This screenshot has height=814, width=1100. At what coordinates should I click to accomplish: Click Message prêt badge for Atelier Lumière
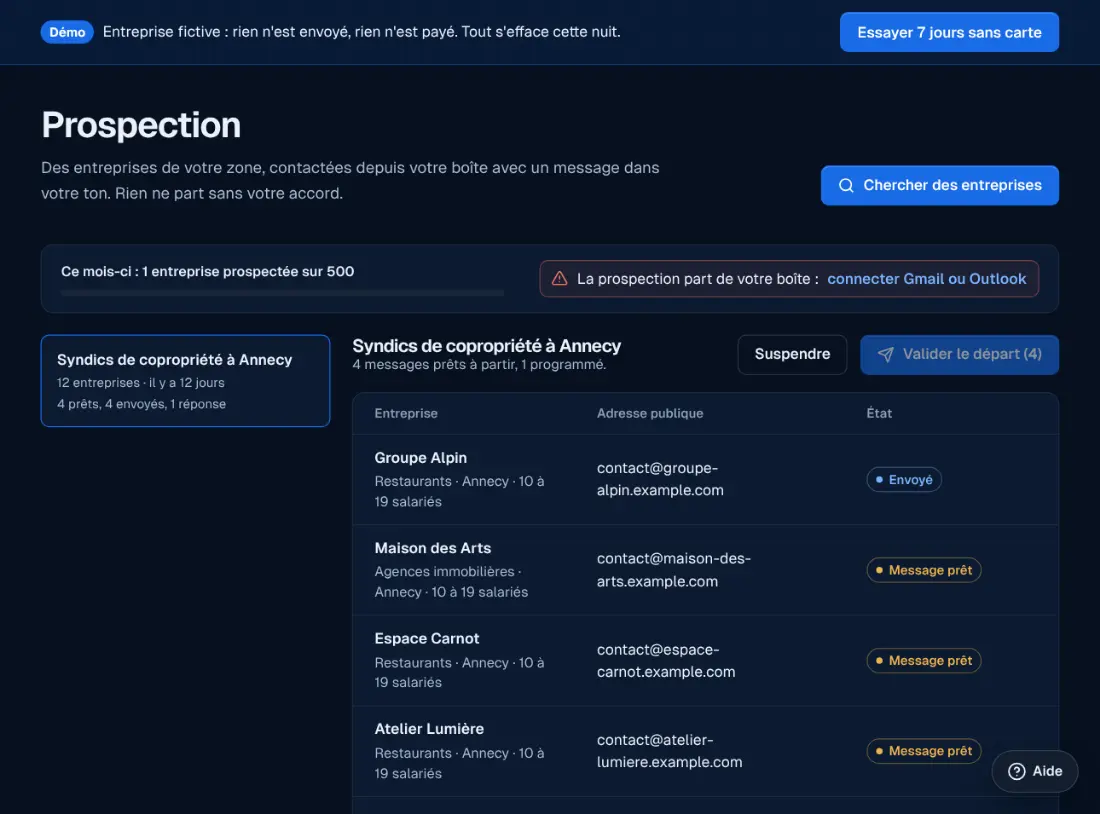(923, 752)
